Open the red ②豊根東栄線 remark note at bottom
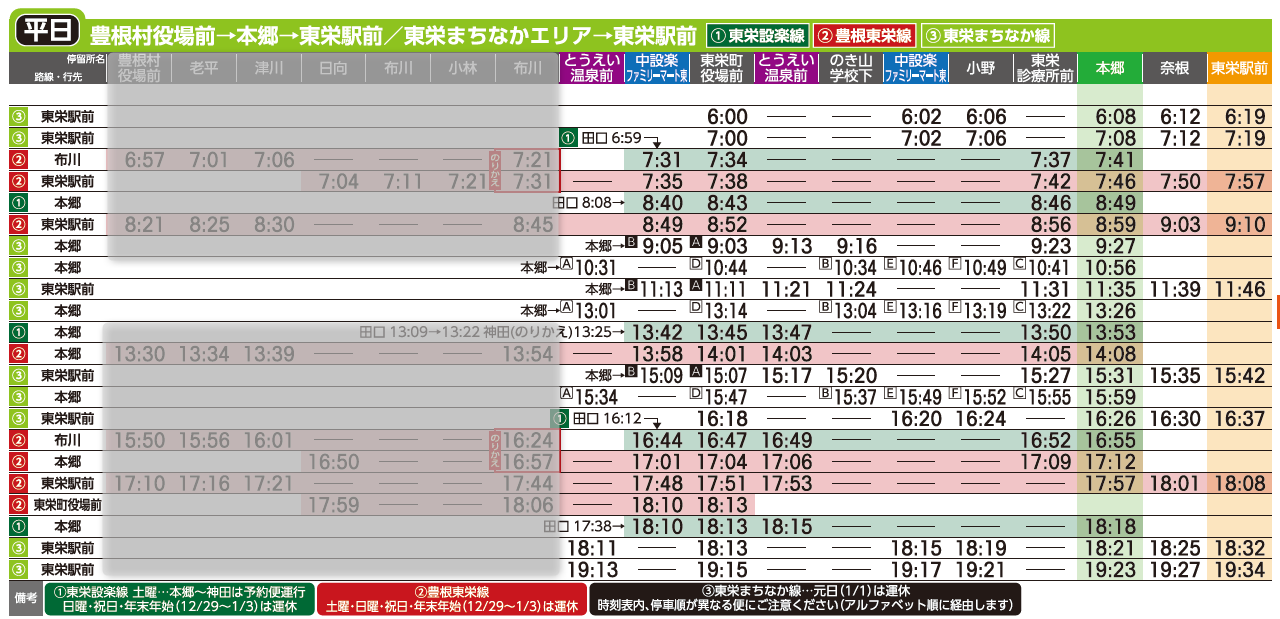 (x=451, y=599)
